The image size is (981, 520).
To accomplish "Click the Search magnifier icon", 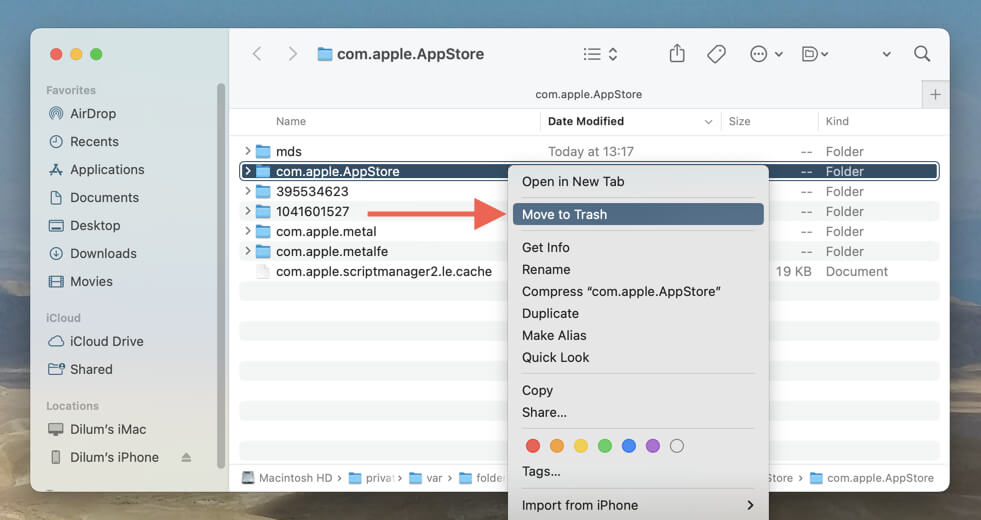I will point(922,54).
